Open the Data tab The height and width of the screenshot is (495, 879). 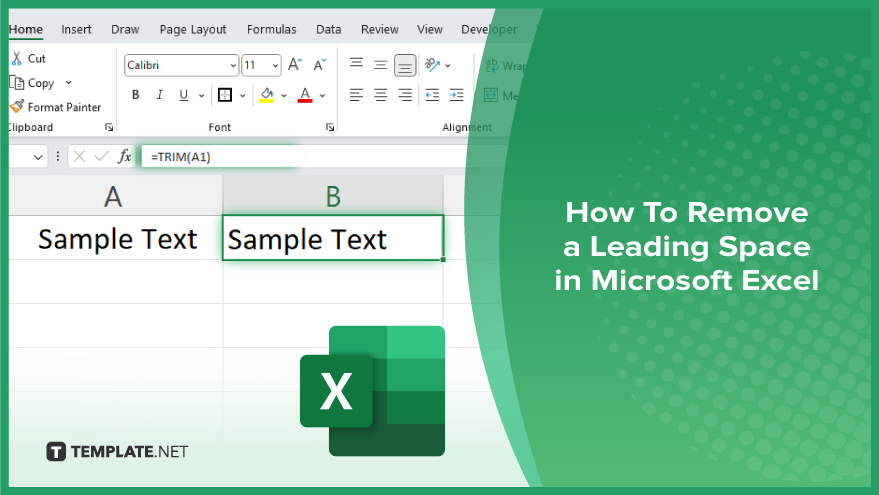click(329, 29)
